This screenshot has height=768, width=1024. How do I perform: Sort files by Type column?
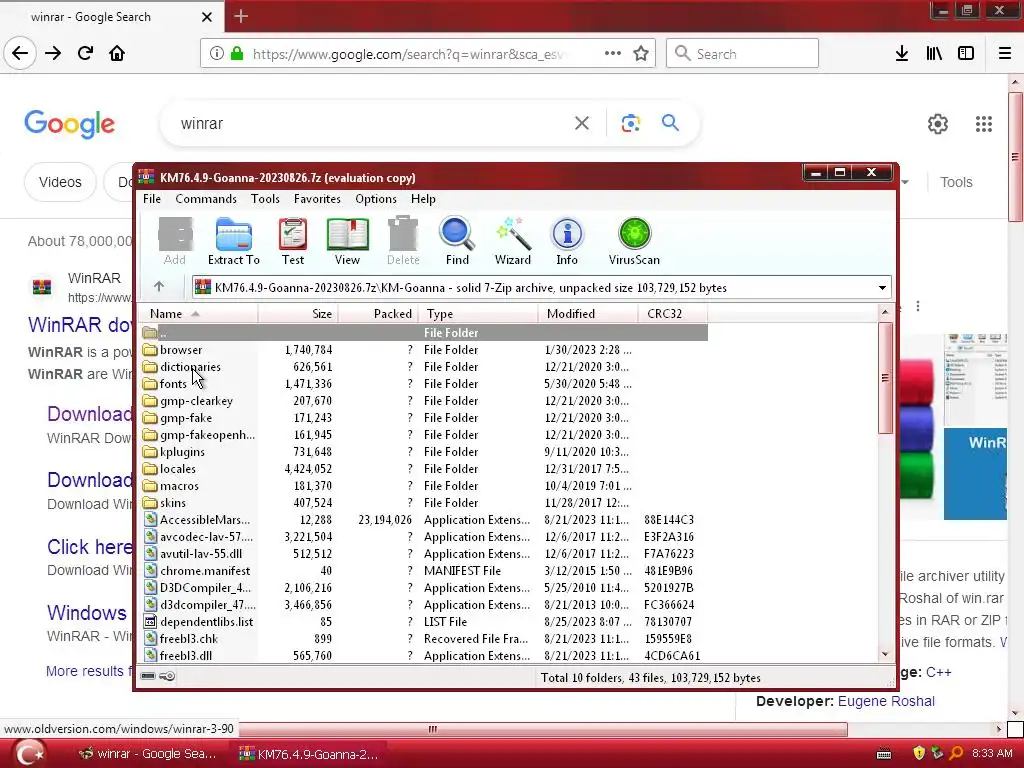click(477, 313)
